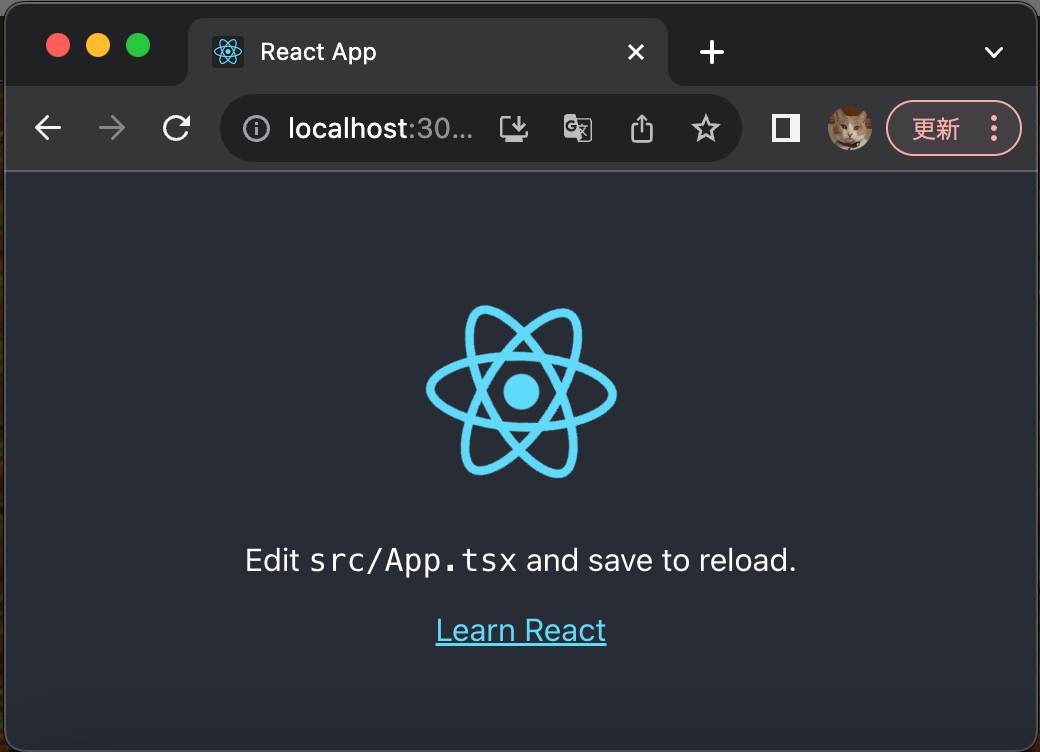View site information for localhost
1040x752 pixels.
tap(256, 129)
